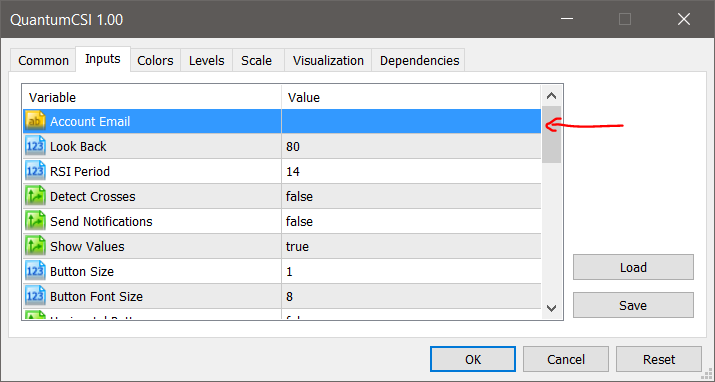This screenshot has width=715, height=382.
Task: Select the Button Font Size variable name
Action: pyautogui.click(x=96, y=296)
